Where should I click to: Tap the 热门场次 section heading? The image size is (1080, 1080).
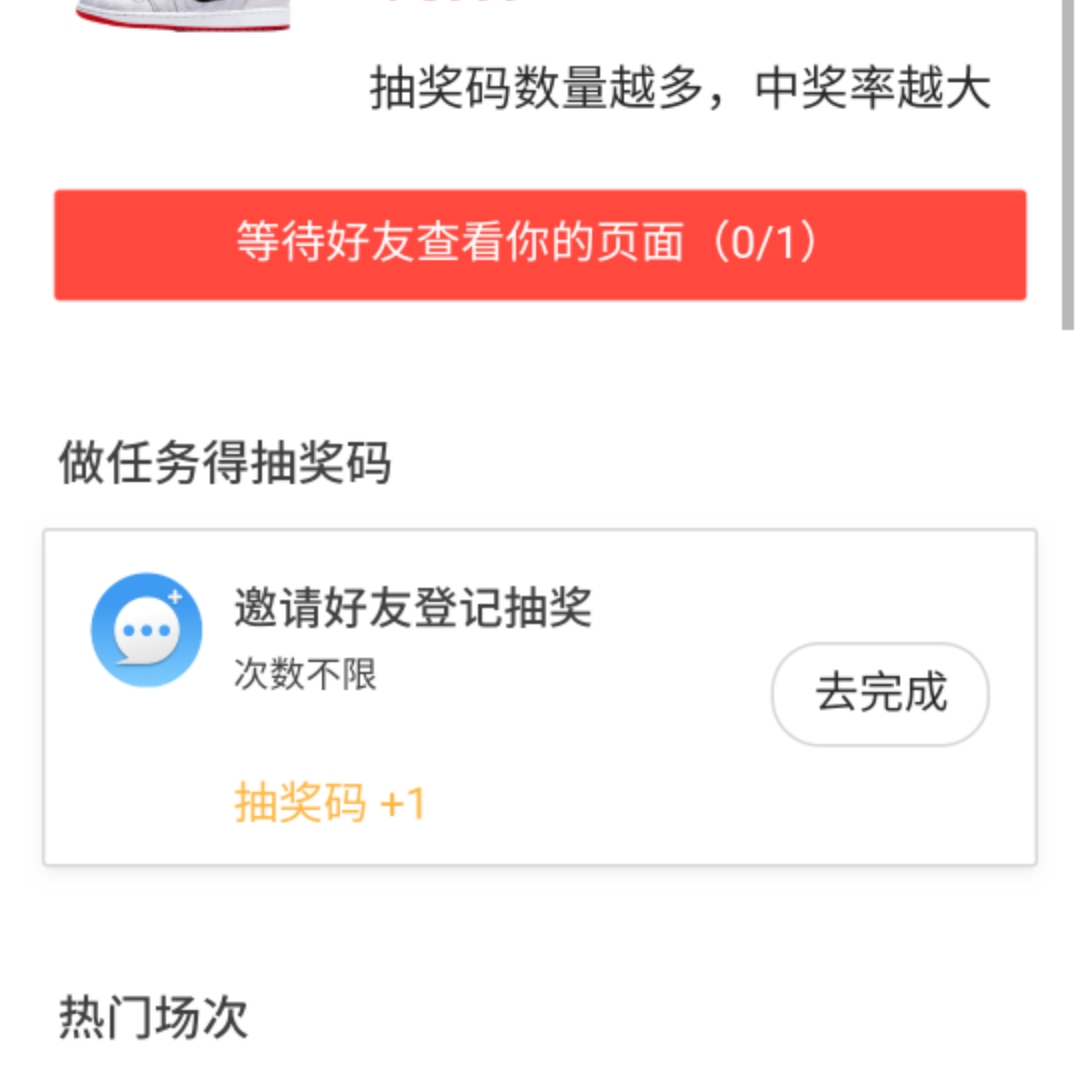[x=153, y=1017]
